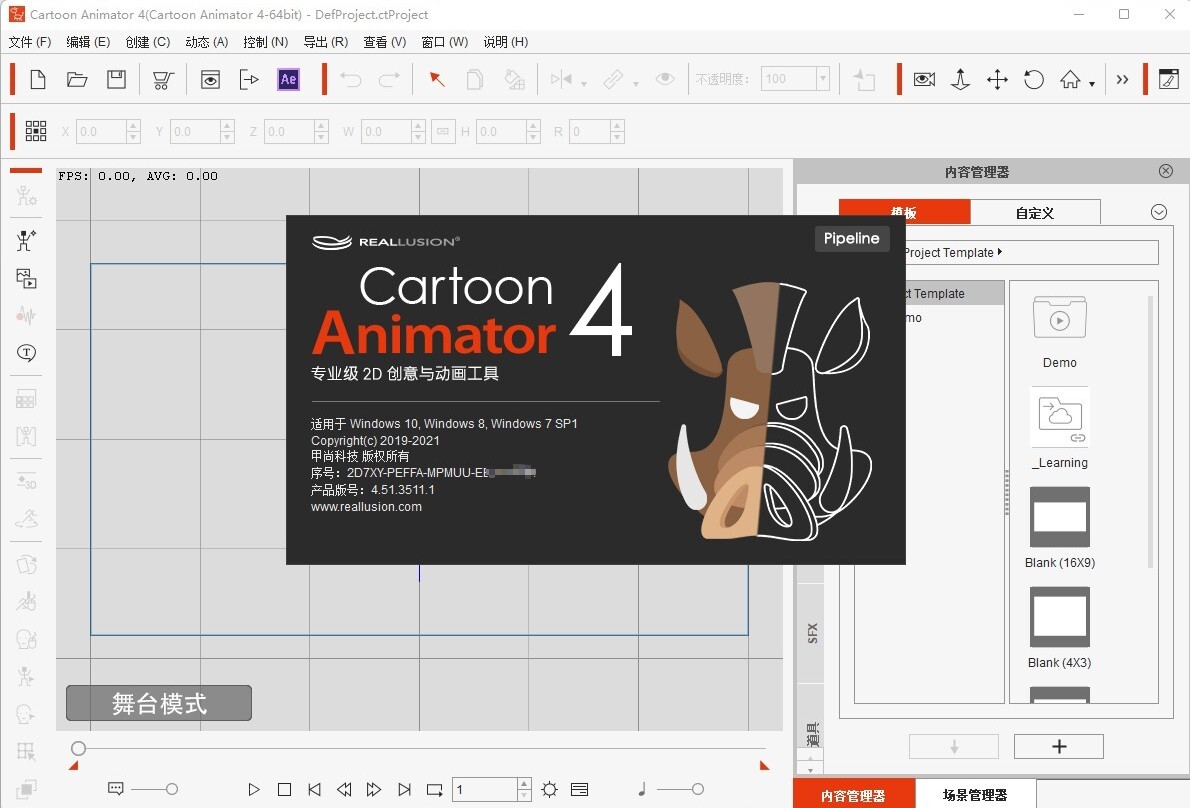Open the 动态 (A) menu
This screenshot has width=1190, height=808.
pos(206,42)
